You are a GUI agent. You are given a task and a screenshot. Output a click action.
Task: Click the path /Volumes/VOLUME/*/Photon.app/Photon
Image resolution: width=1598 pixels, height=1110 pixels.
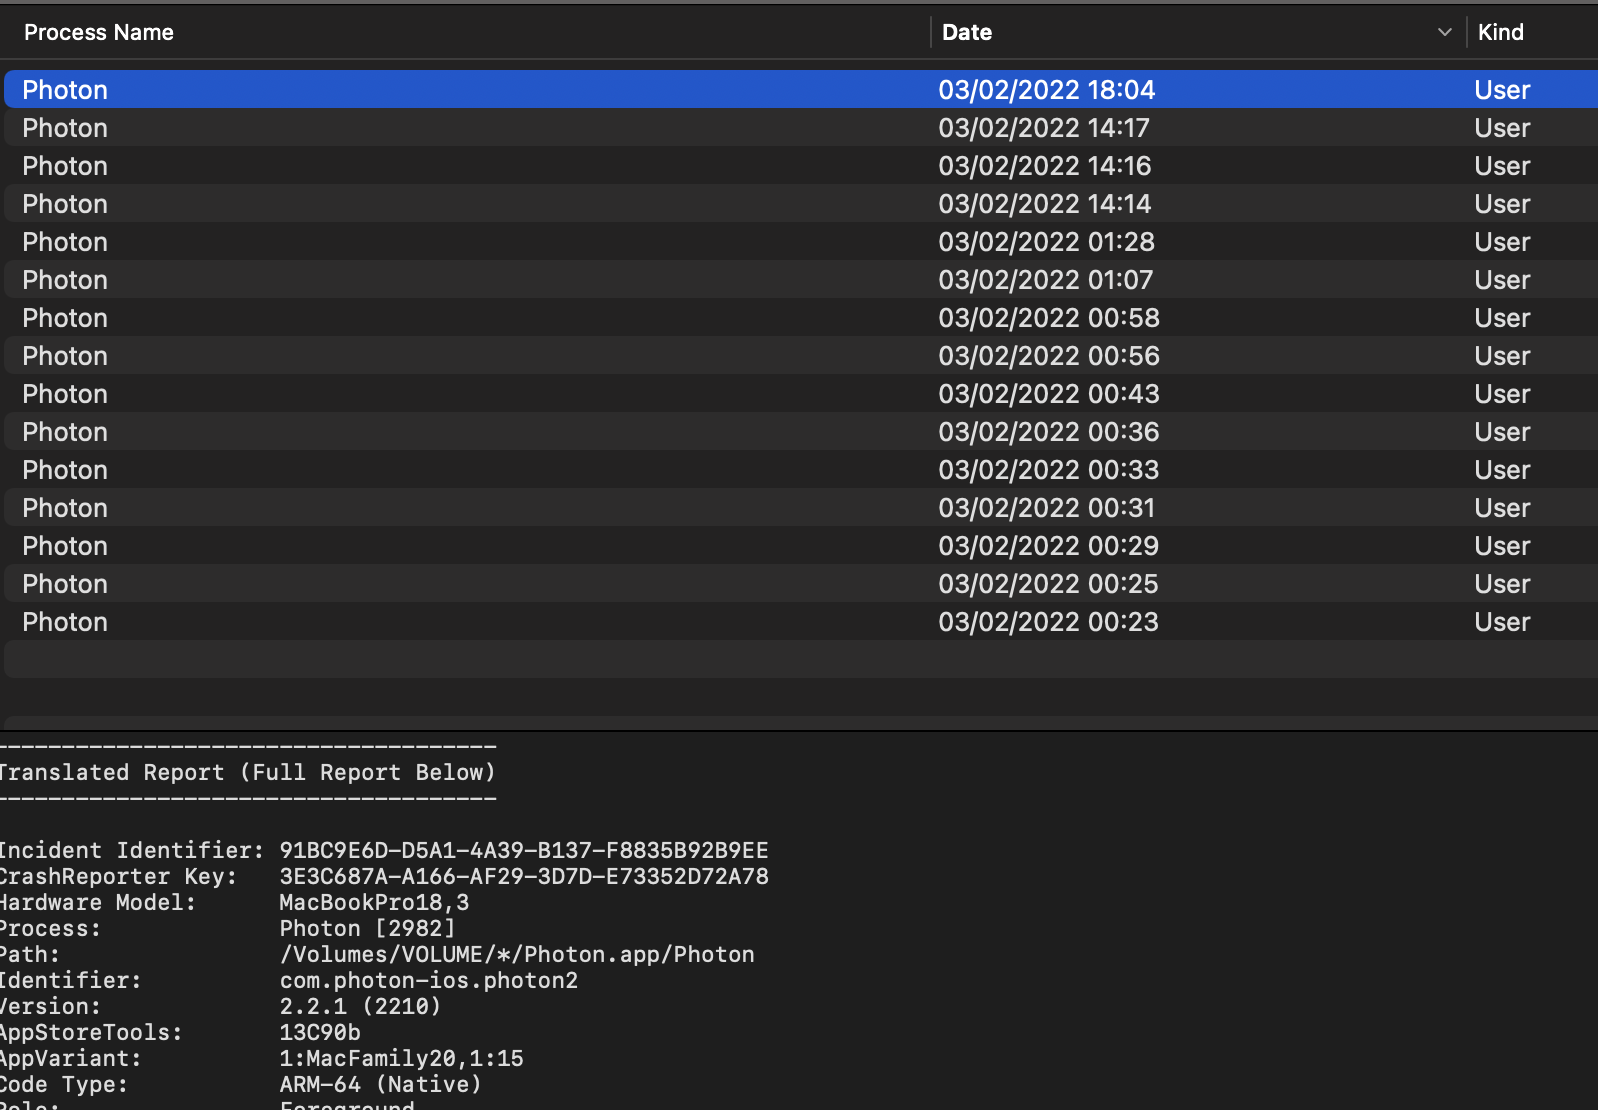coord(517,954)
